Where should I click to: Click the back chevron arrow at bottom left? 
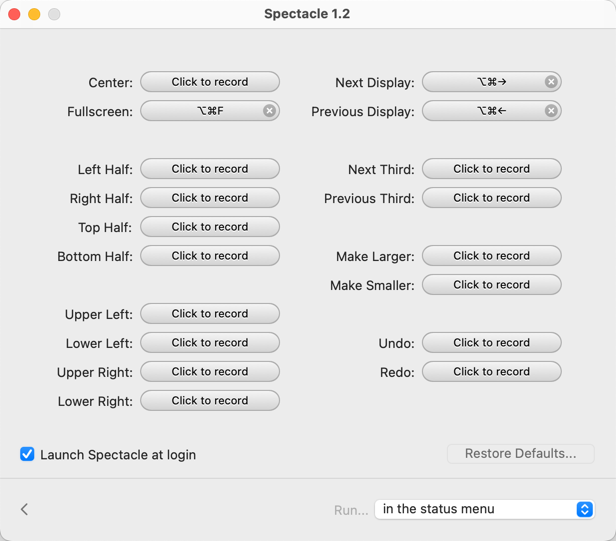tap(25, 509)
